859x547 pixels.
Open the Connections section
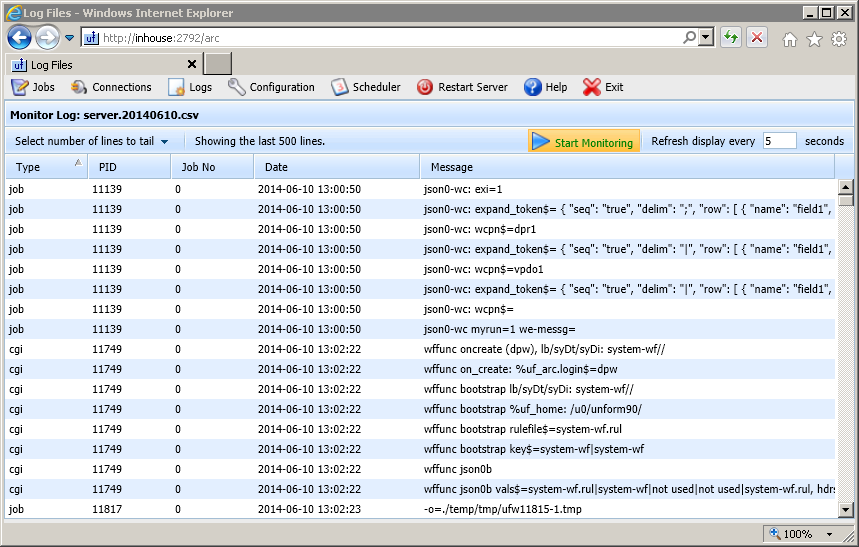click(78, 87)
